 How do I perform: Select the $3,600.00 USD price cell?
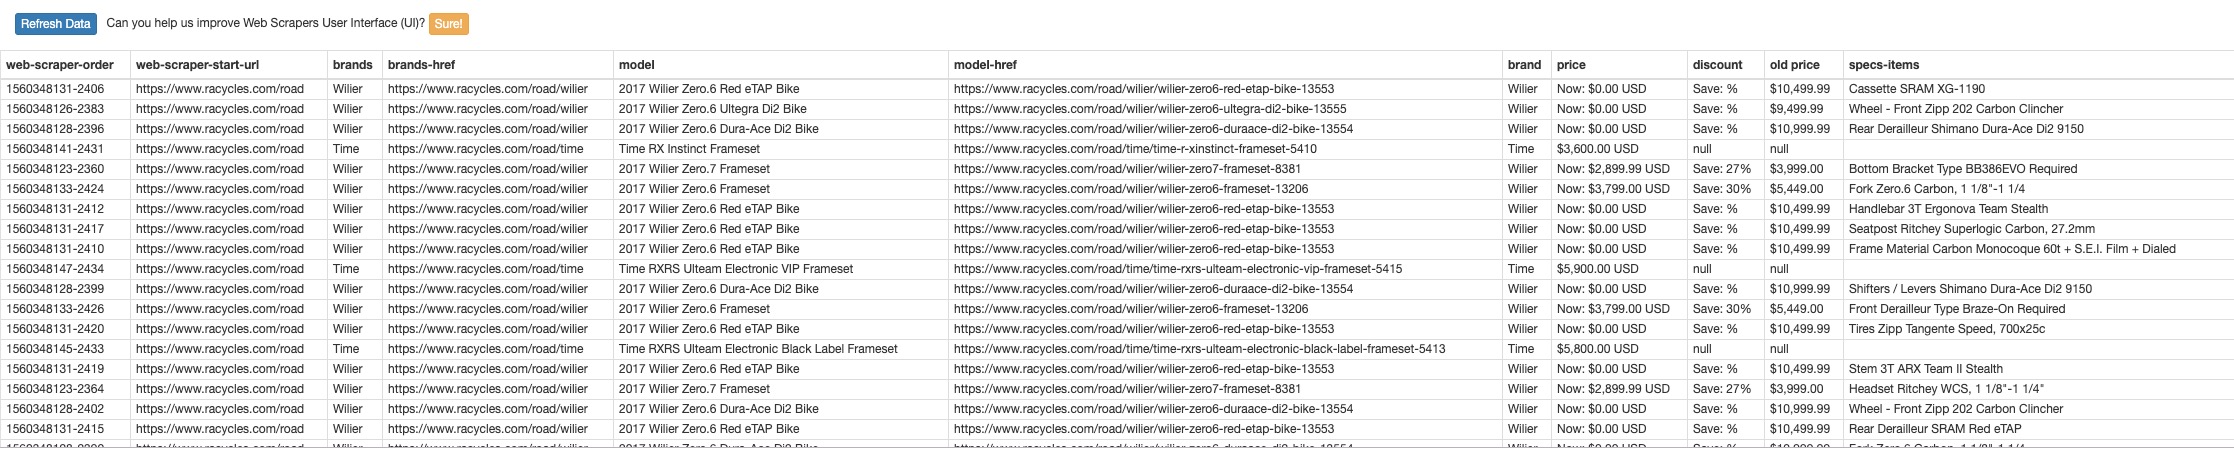[1597, 149]
